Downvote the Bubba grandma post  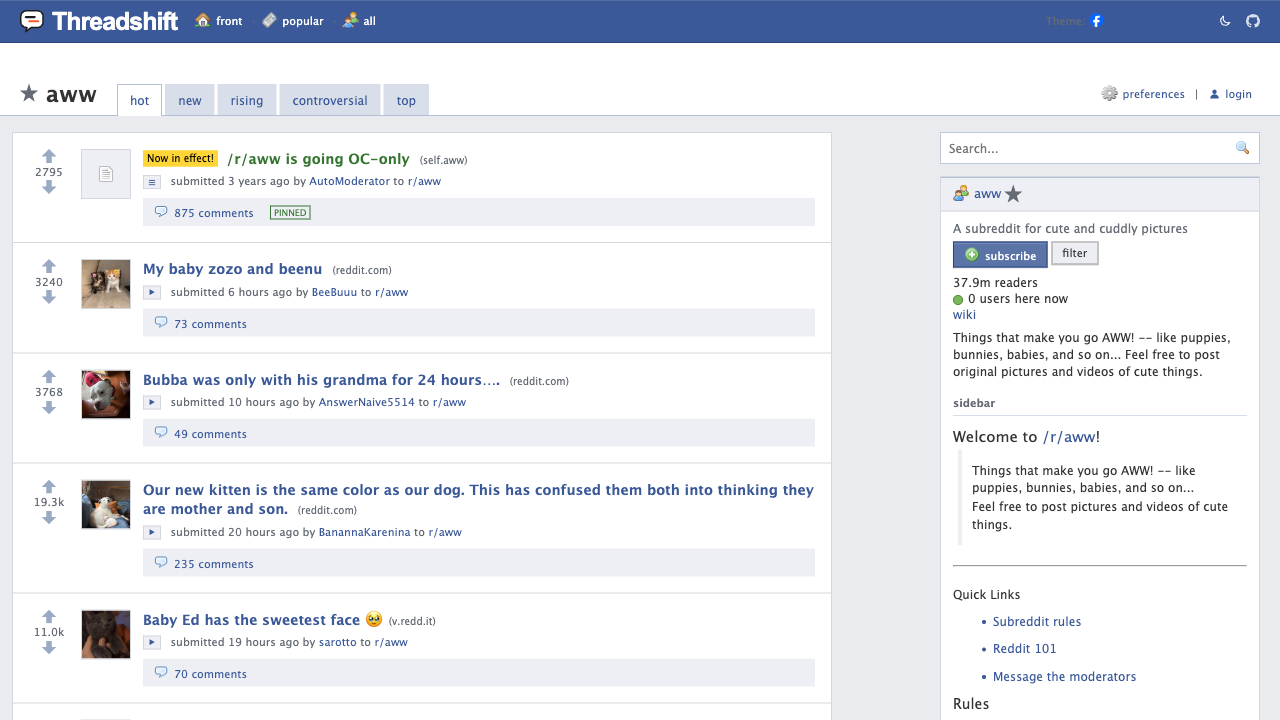[49, 408]
